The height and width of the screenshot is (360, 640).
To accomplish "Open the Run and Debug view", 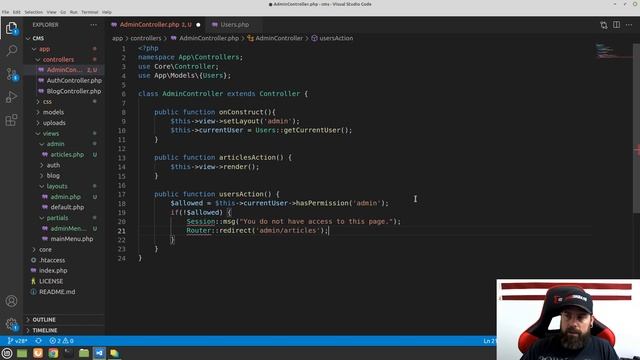I will click(11, 97).
